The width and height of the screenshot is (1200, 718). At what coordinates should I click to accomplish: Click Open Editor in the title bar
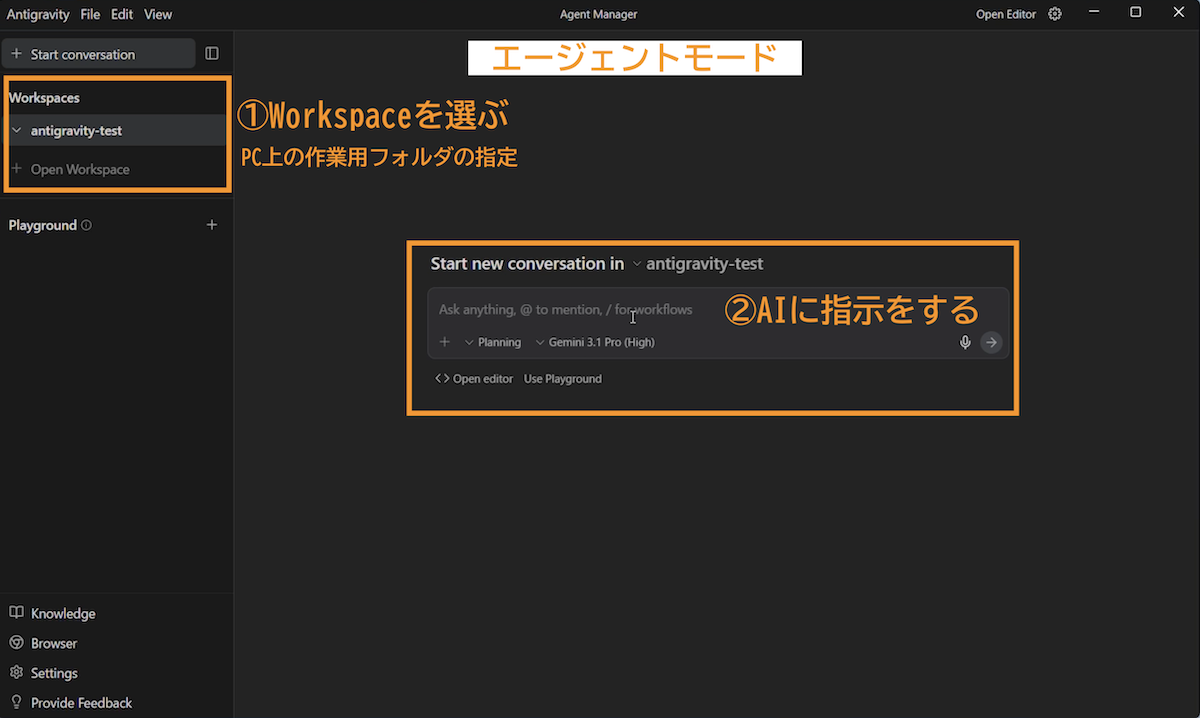click(x=1005, y=14)
